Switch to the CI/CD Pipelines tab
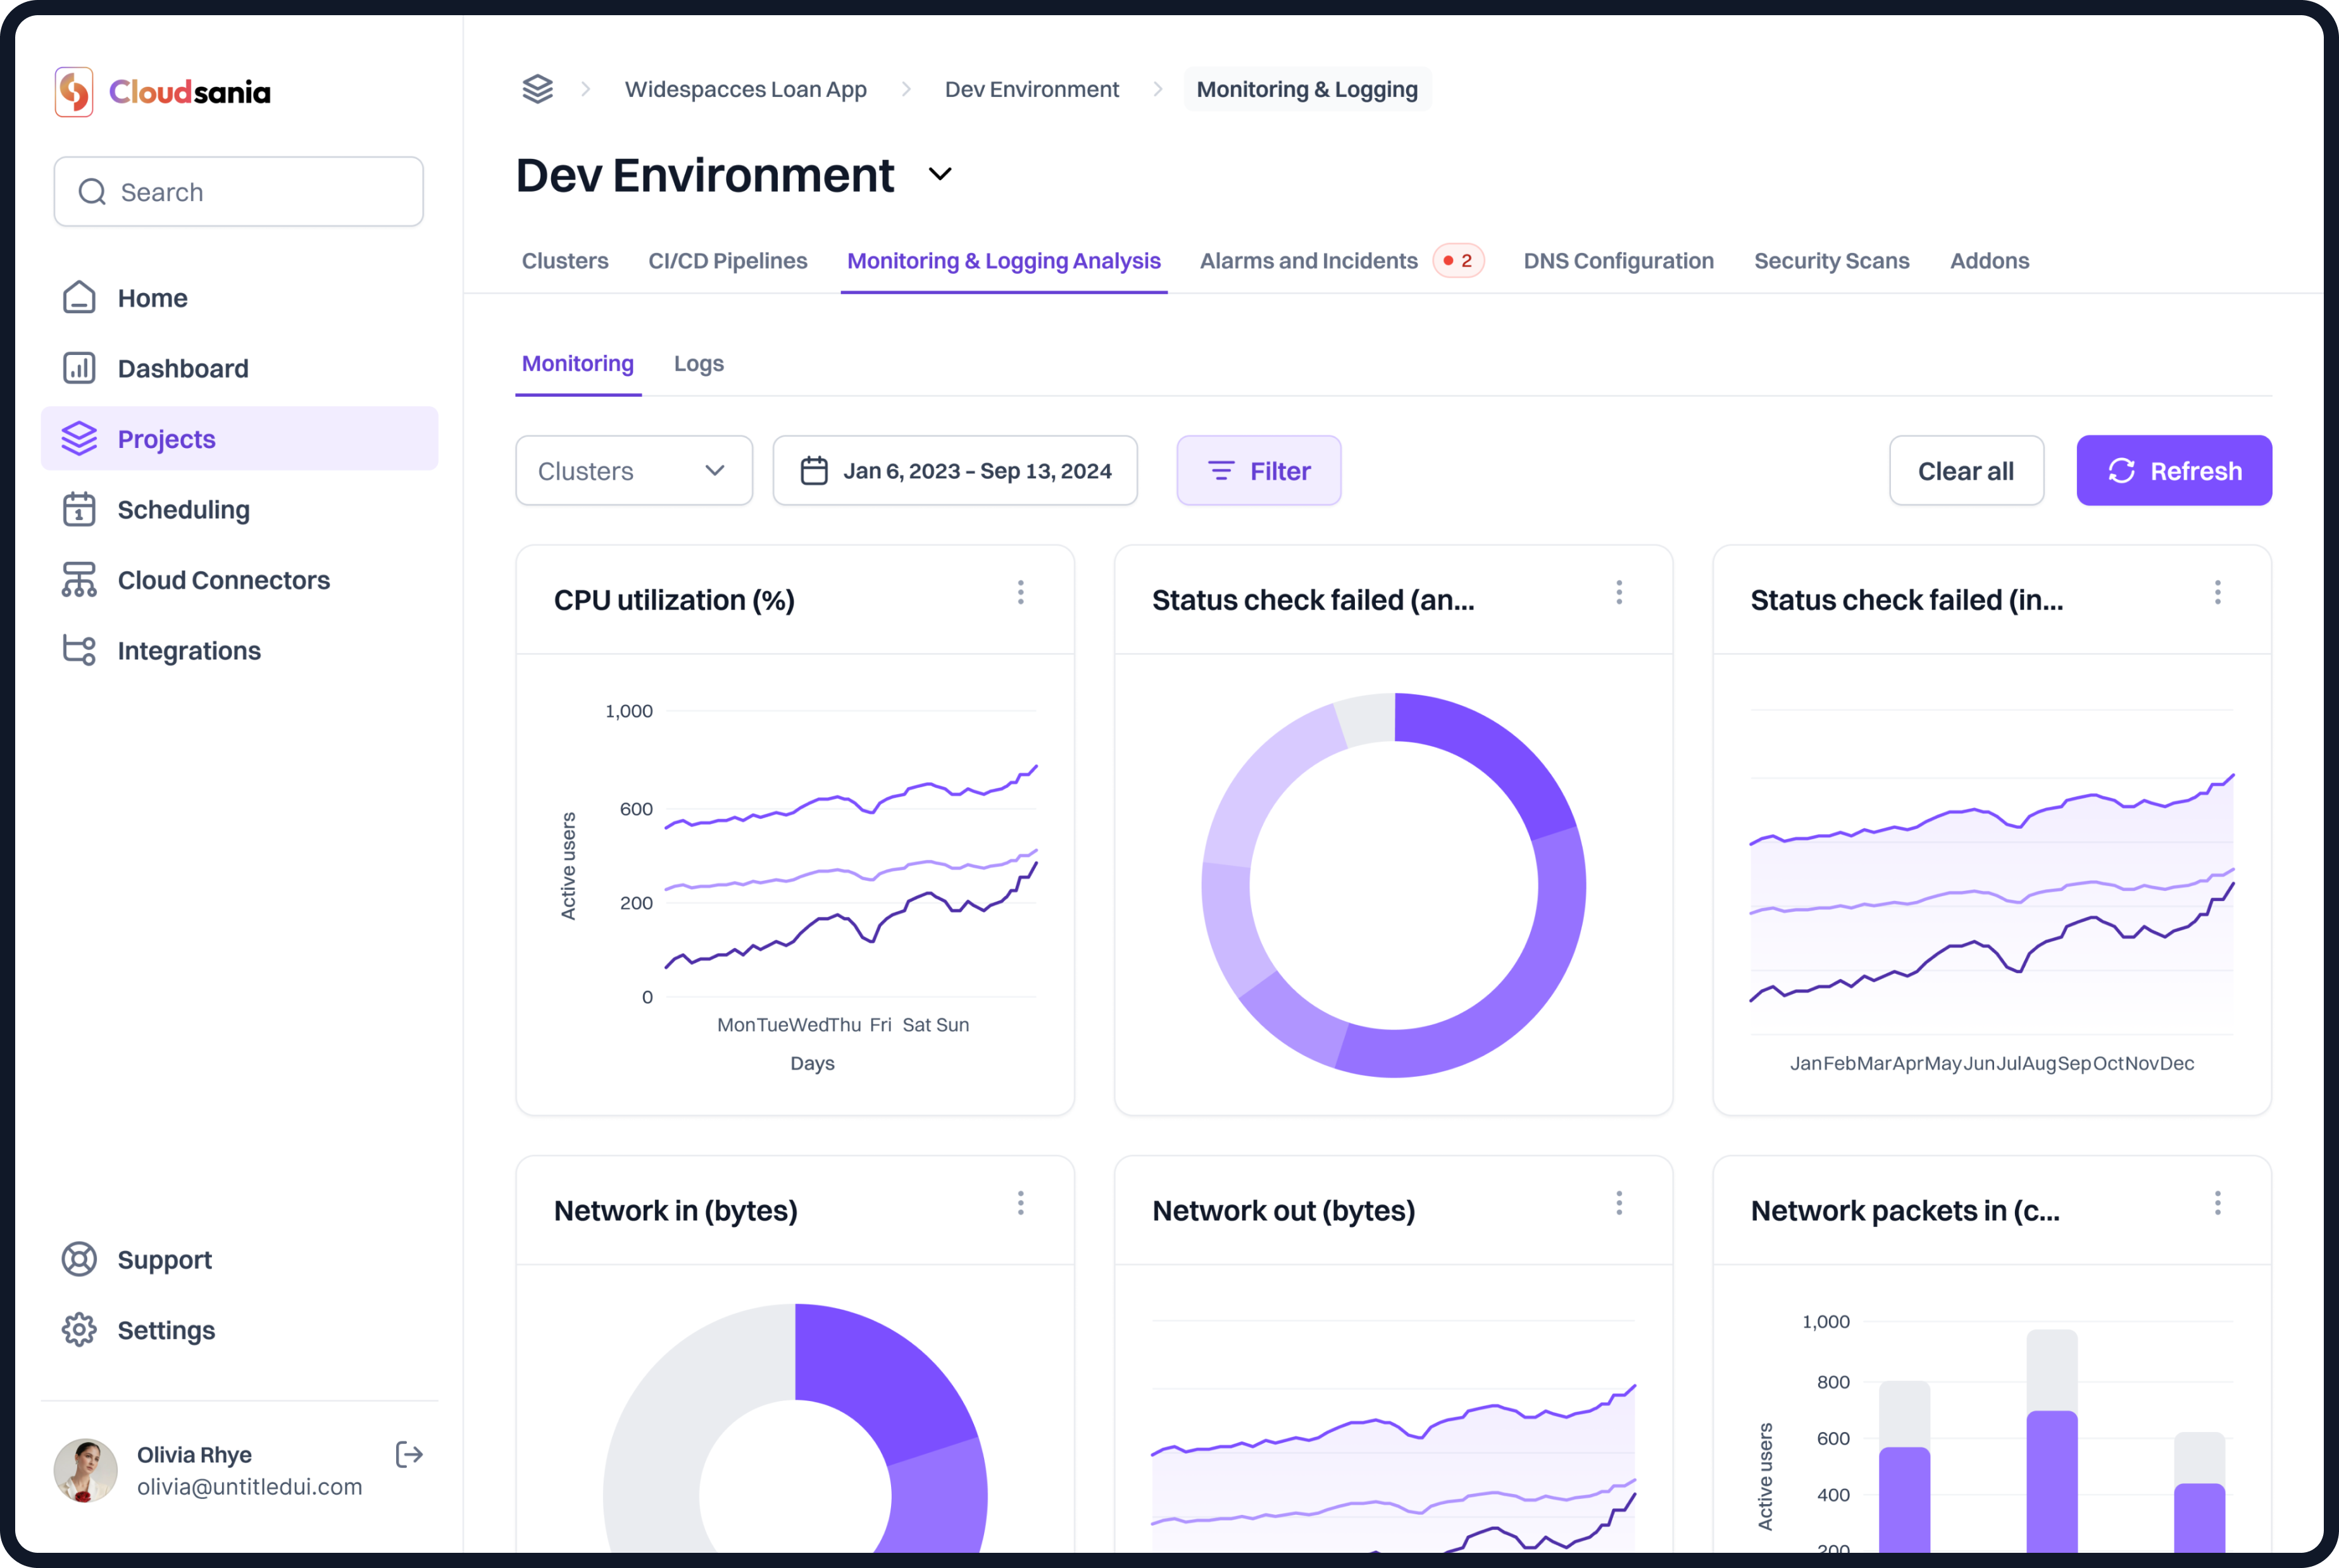This screenshot has width=2339, height=1568. click(728, 261)
